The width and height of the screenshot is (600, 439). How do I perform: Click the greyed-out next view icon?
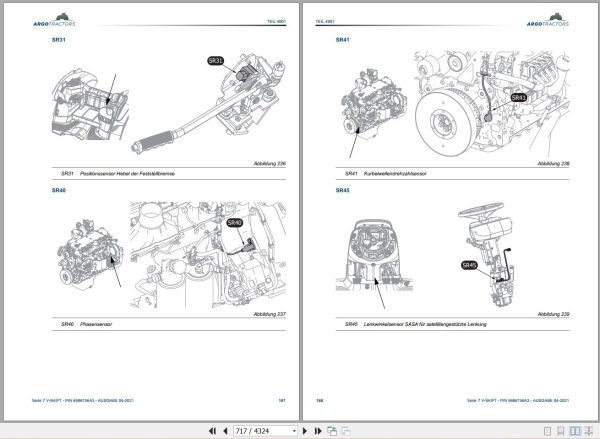tap(346, 431)
